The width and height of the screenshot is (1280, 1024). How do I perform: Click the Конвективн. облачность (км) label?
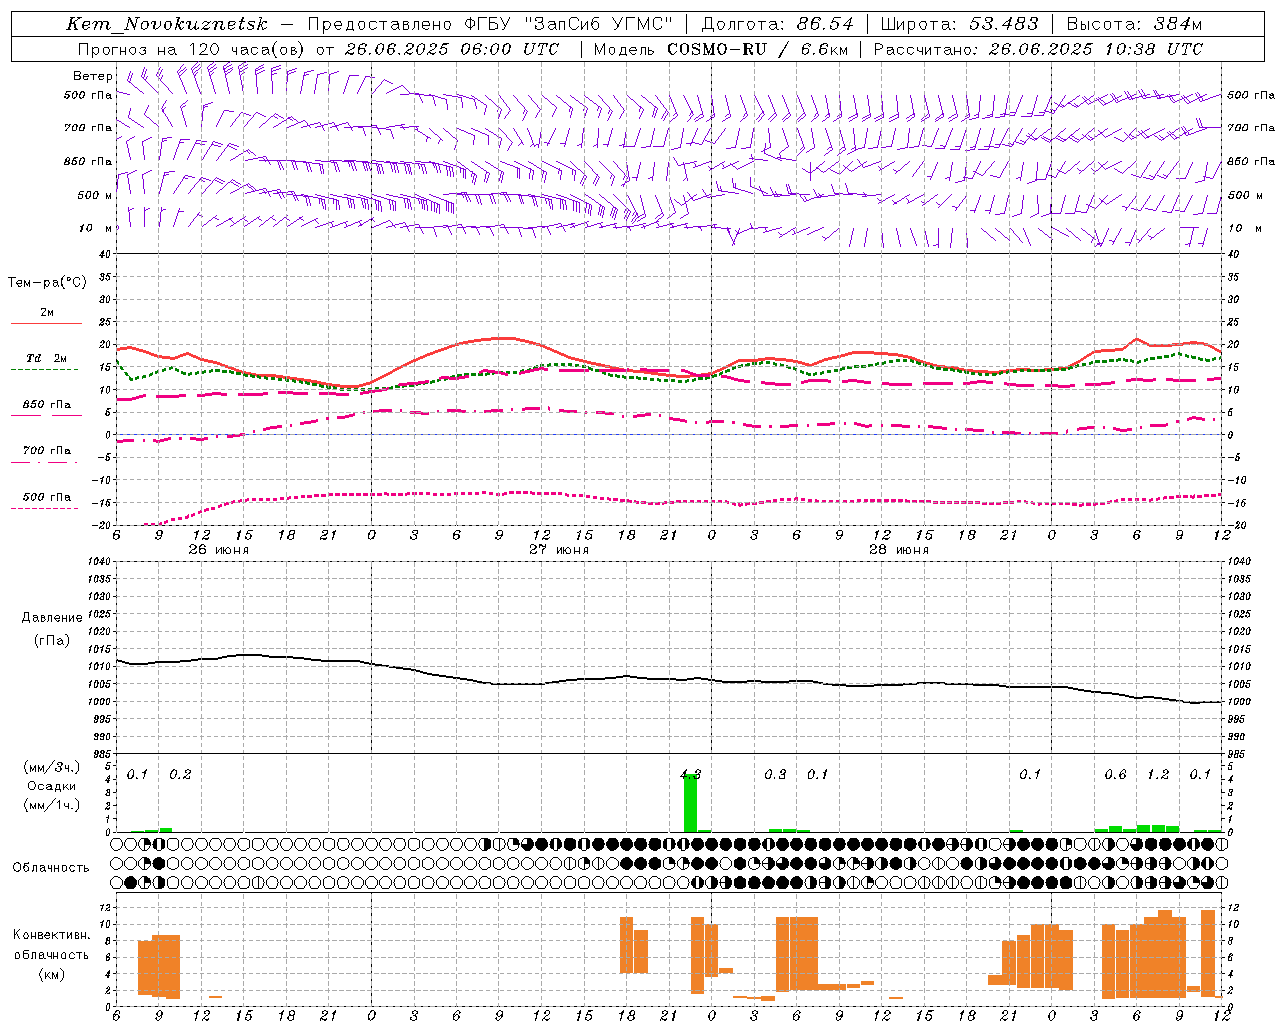(51, 954)
